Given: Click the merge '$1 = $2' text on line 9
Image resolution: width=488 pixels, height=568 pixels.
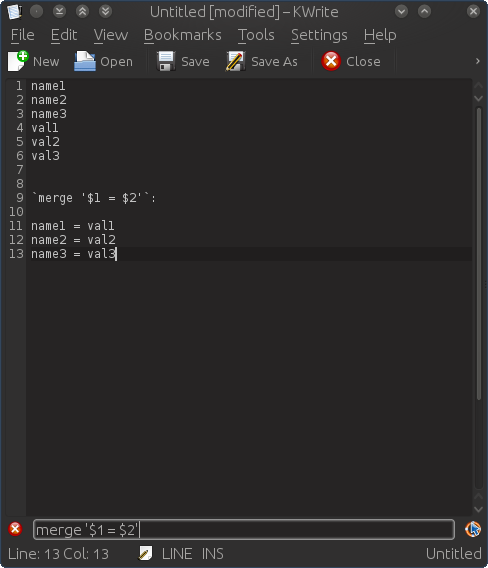Looking at the screenshot, I should click(93, 198).
